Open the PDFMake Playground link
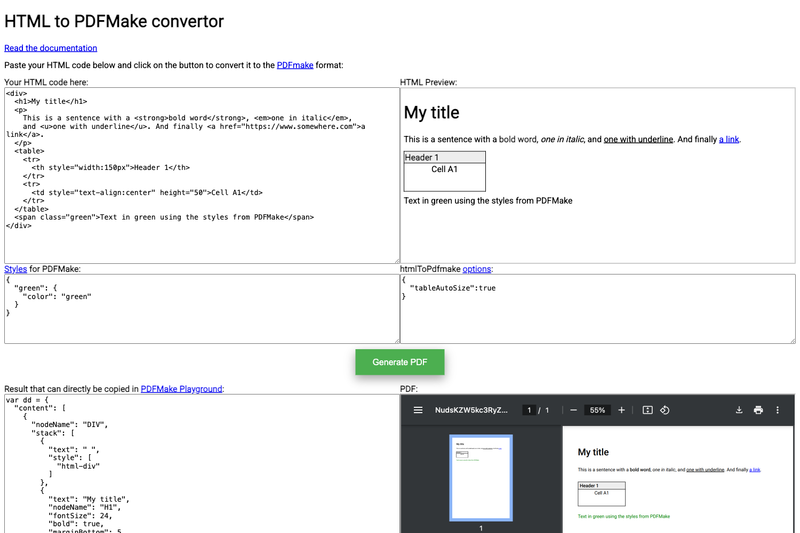 [181, 389]
